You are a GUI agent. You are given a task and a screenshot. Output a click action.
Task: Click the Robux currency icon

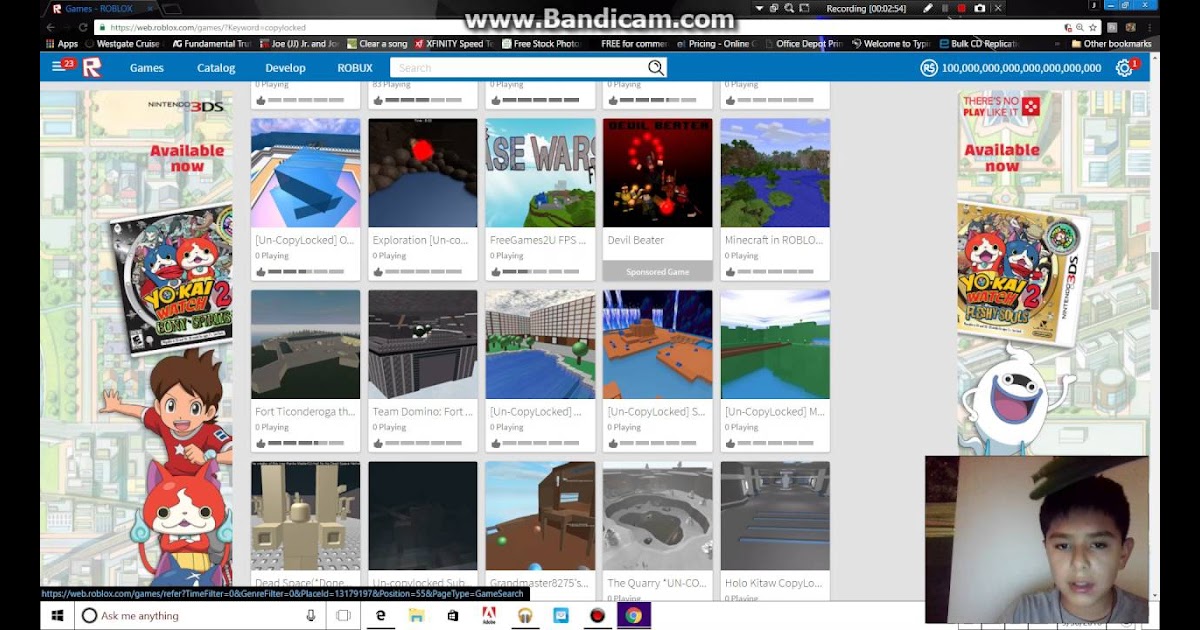[929, 68]
